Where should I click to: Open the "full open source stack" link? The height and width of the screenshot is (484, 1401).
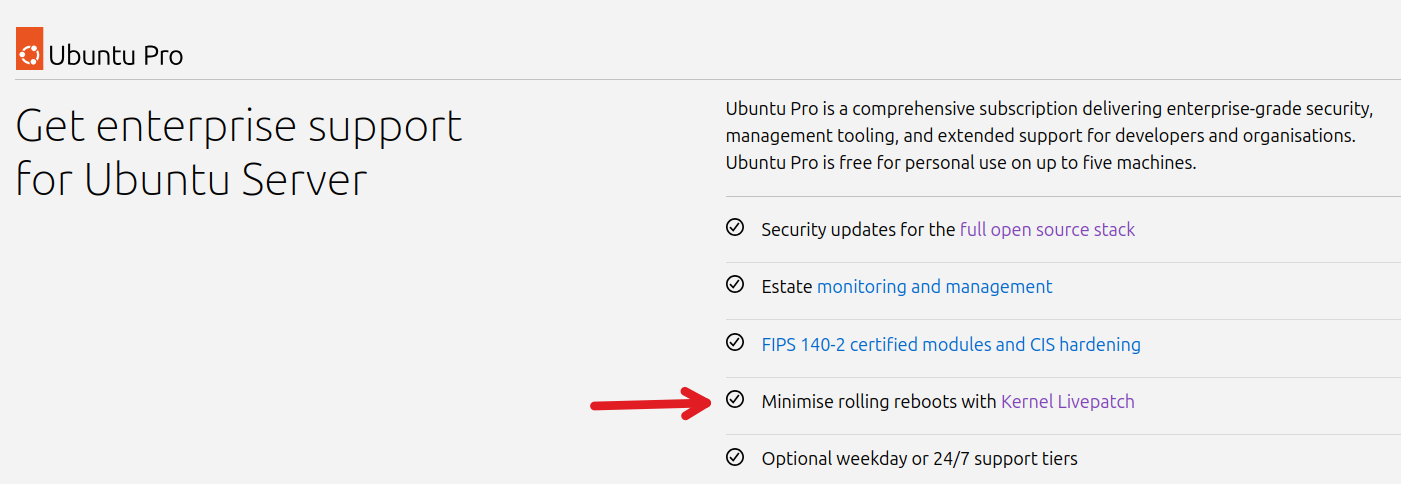pyautogui.click(x=1047, y=230)
